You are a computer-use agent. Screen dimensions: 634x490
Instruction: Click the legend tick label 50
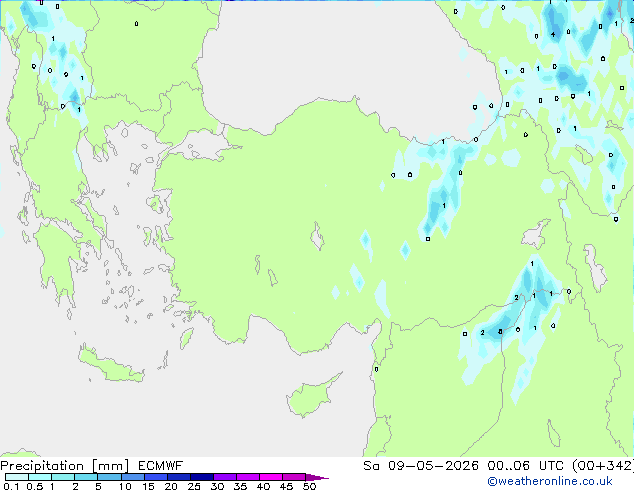coord(309,486)
